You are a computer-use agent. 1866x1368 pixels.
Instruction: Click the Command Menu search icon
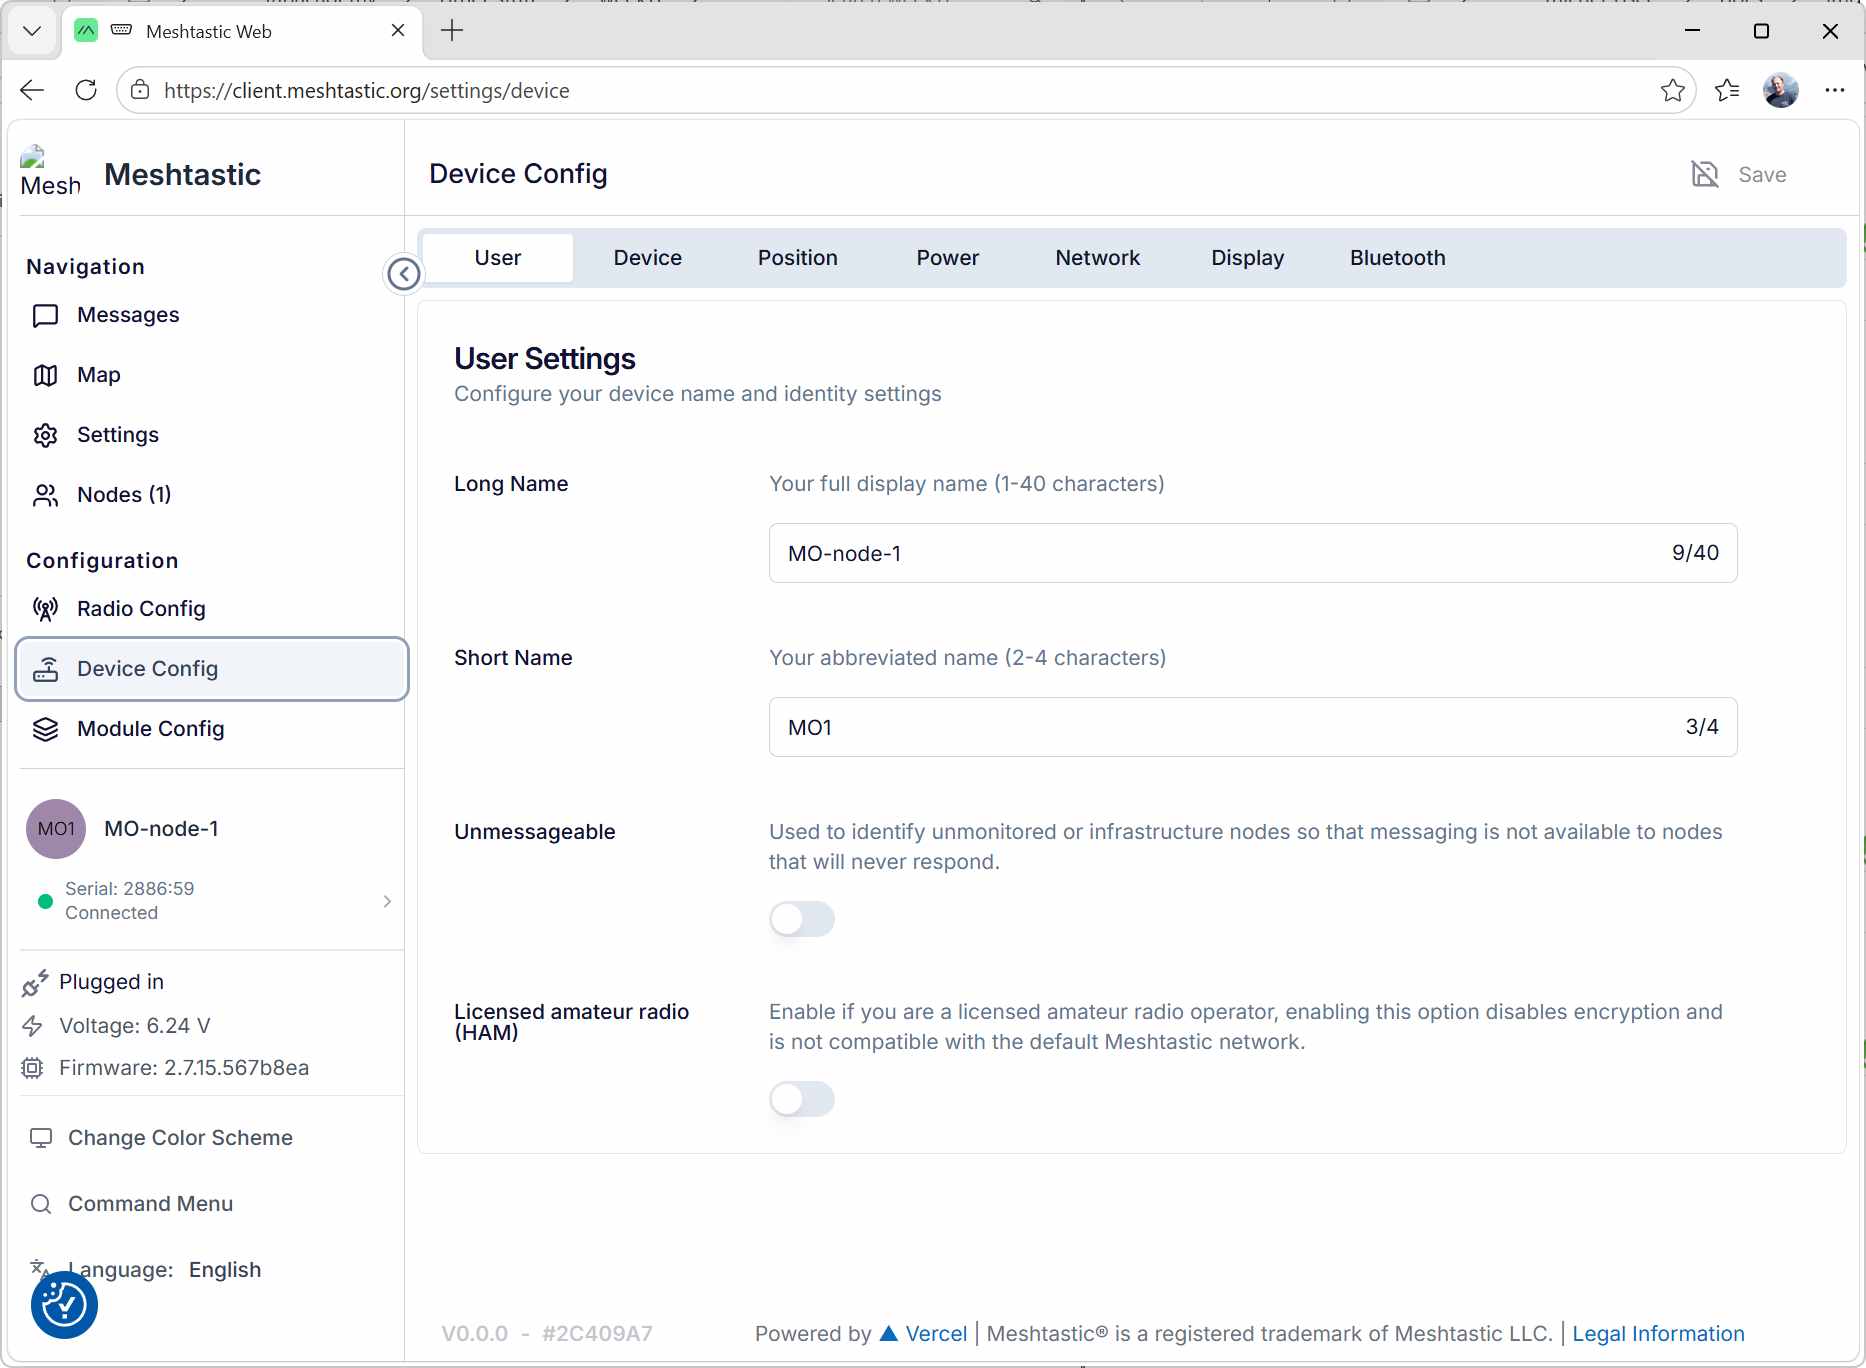click(x=41, y=1204)
